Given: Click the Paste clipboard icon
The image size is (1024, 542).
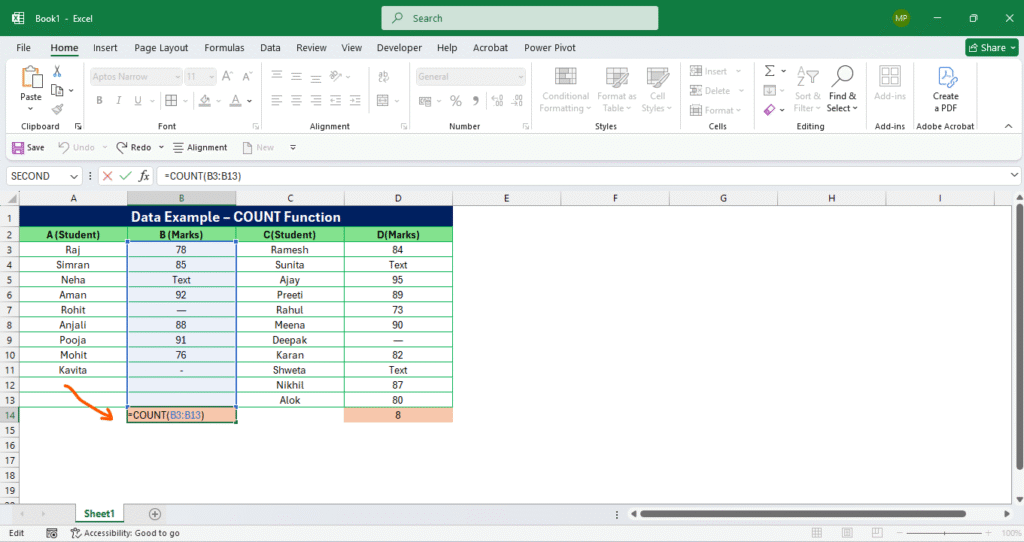Looking at the screenshot, I should point(31,78).
